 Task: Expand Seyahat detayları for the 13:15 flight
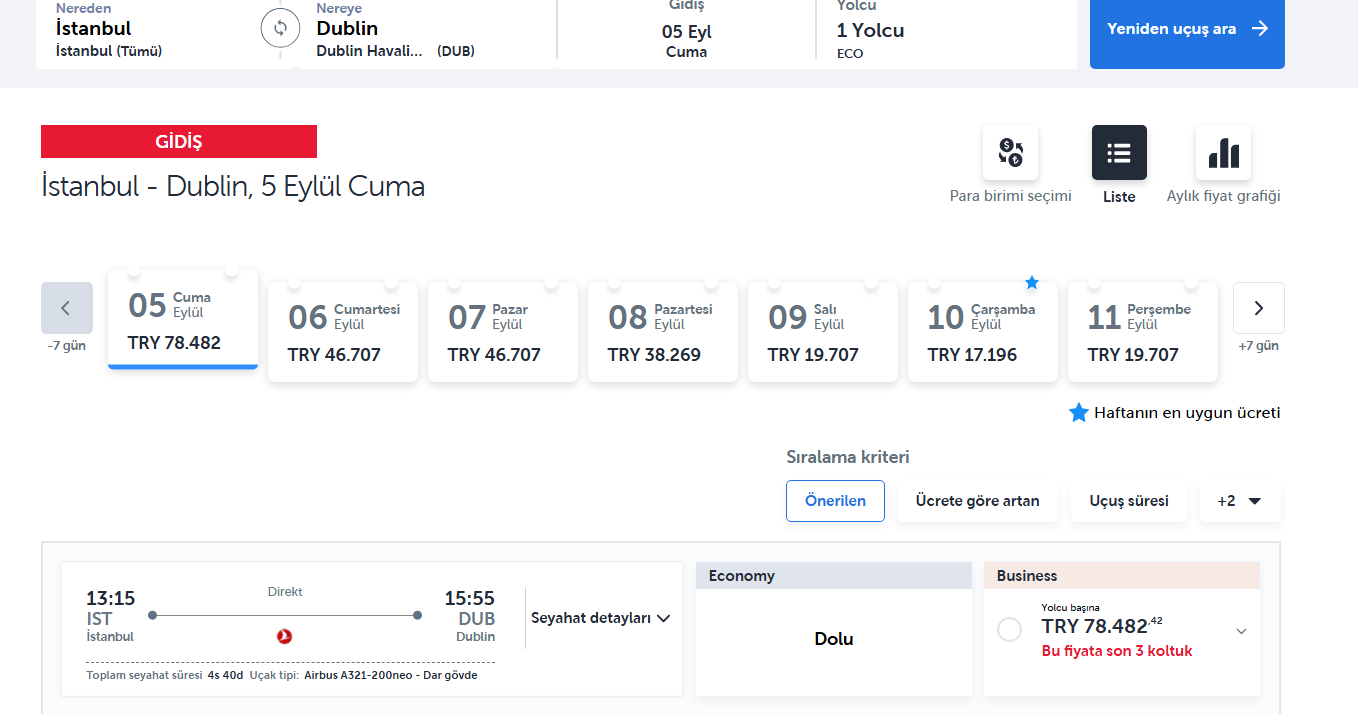tap(600, 618)
